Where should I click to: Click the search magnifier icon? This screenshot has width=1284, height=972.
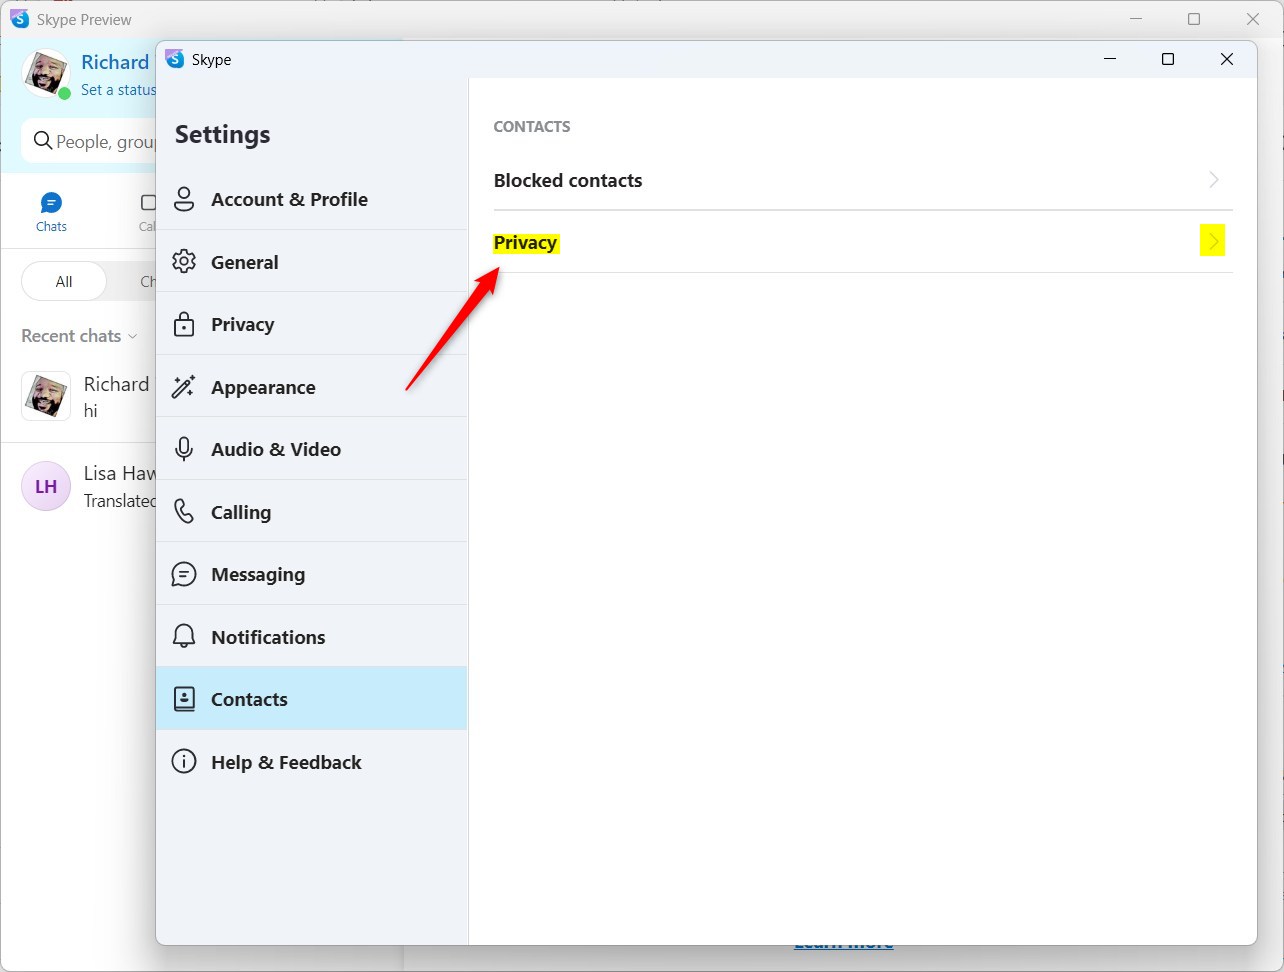42,141
